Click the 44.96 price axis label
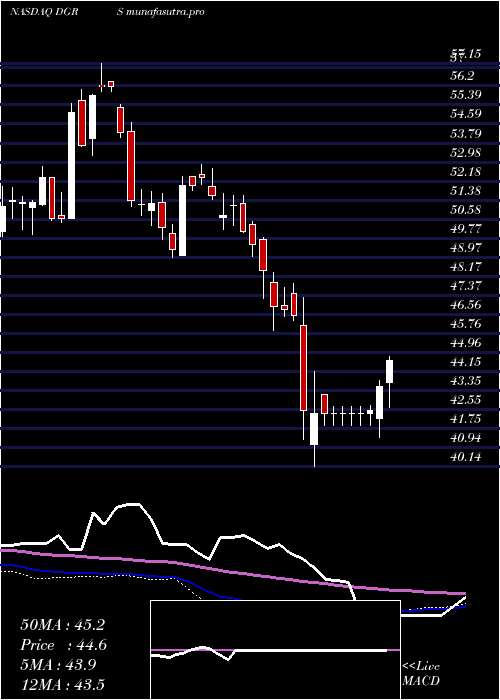The image size is (500, 700). (x=466, y=343)
